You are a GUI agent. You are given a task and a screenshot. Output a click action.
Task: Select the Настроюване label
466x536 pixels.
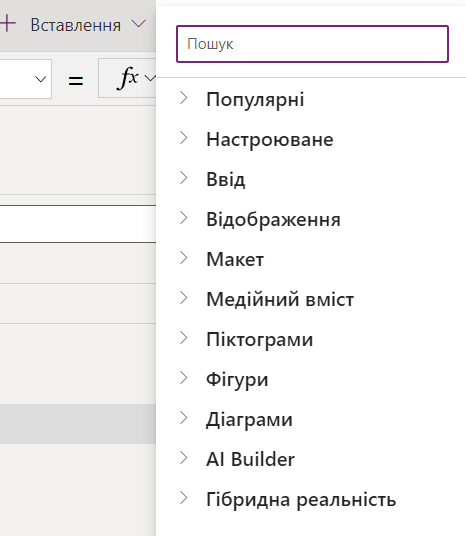pyautogui.click(x=270, y=139)
